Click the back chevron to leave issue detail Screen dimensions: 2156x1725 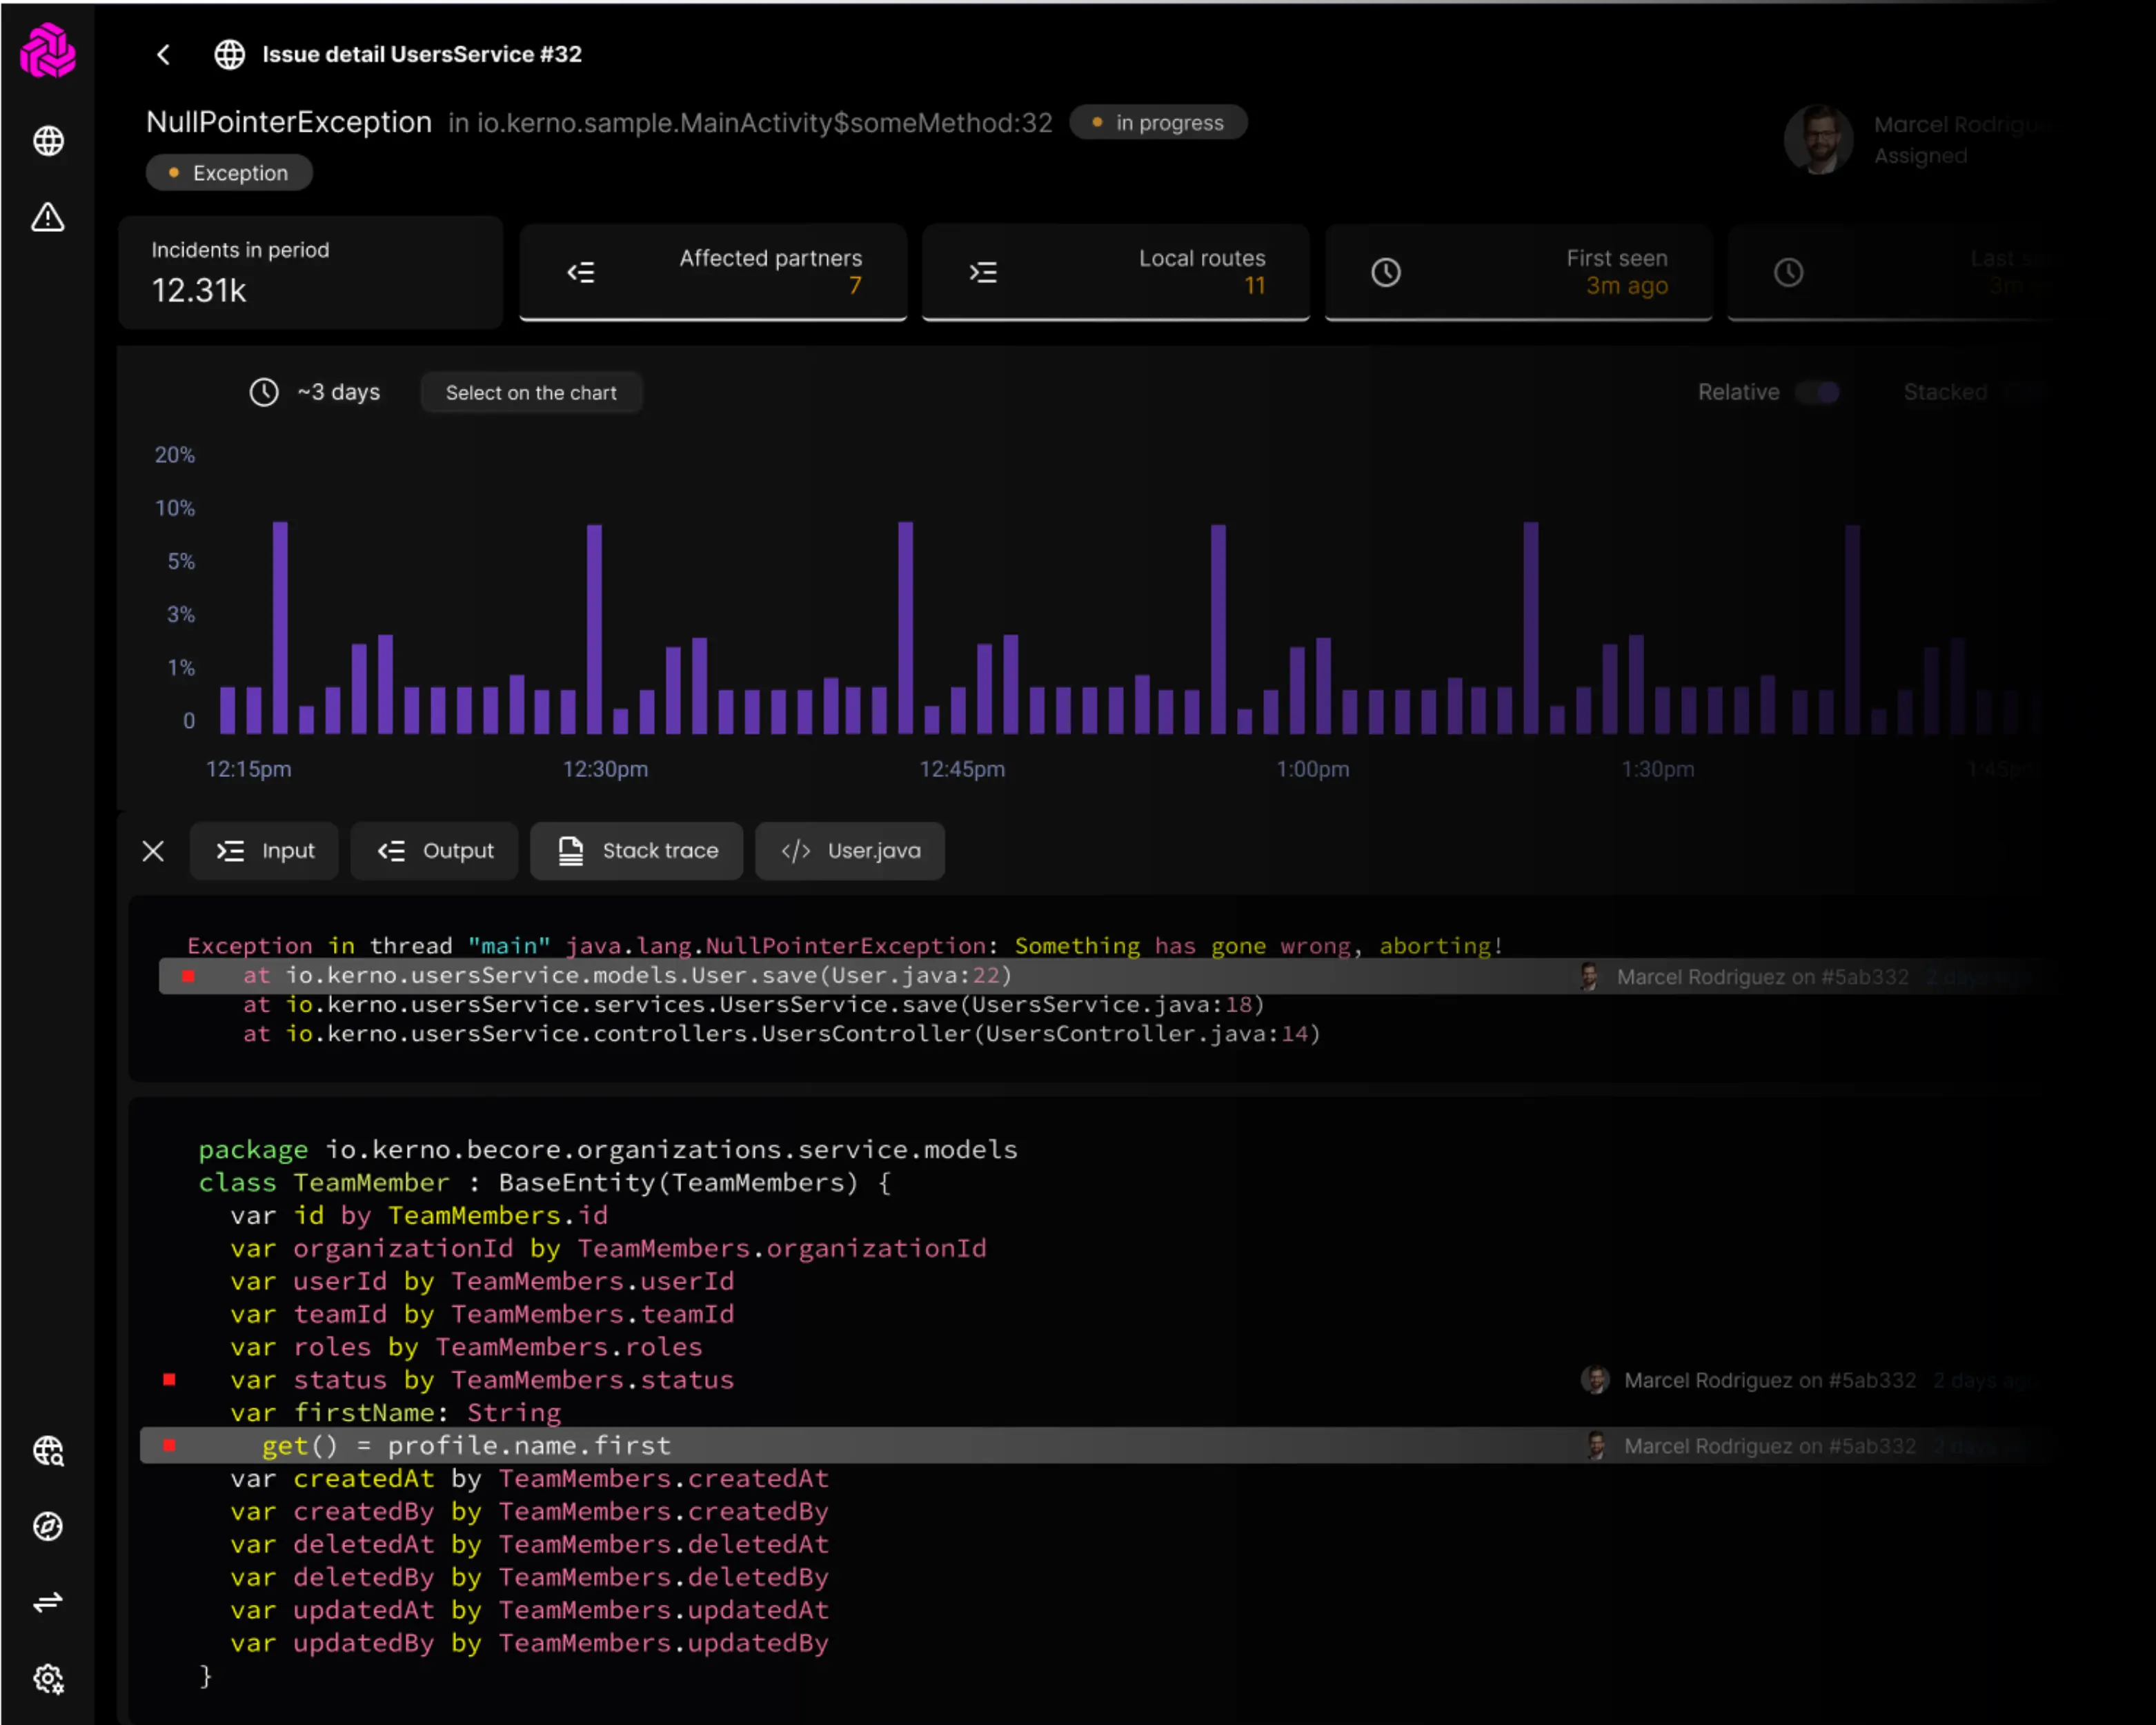coord(163,55)
